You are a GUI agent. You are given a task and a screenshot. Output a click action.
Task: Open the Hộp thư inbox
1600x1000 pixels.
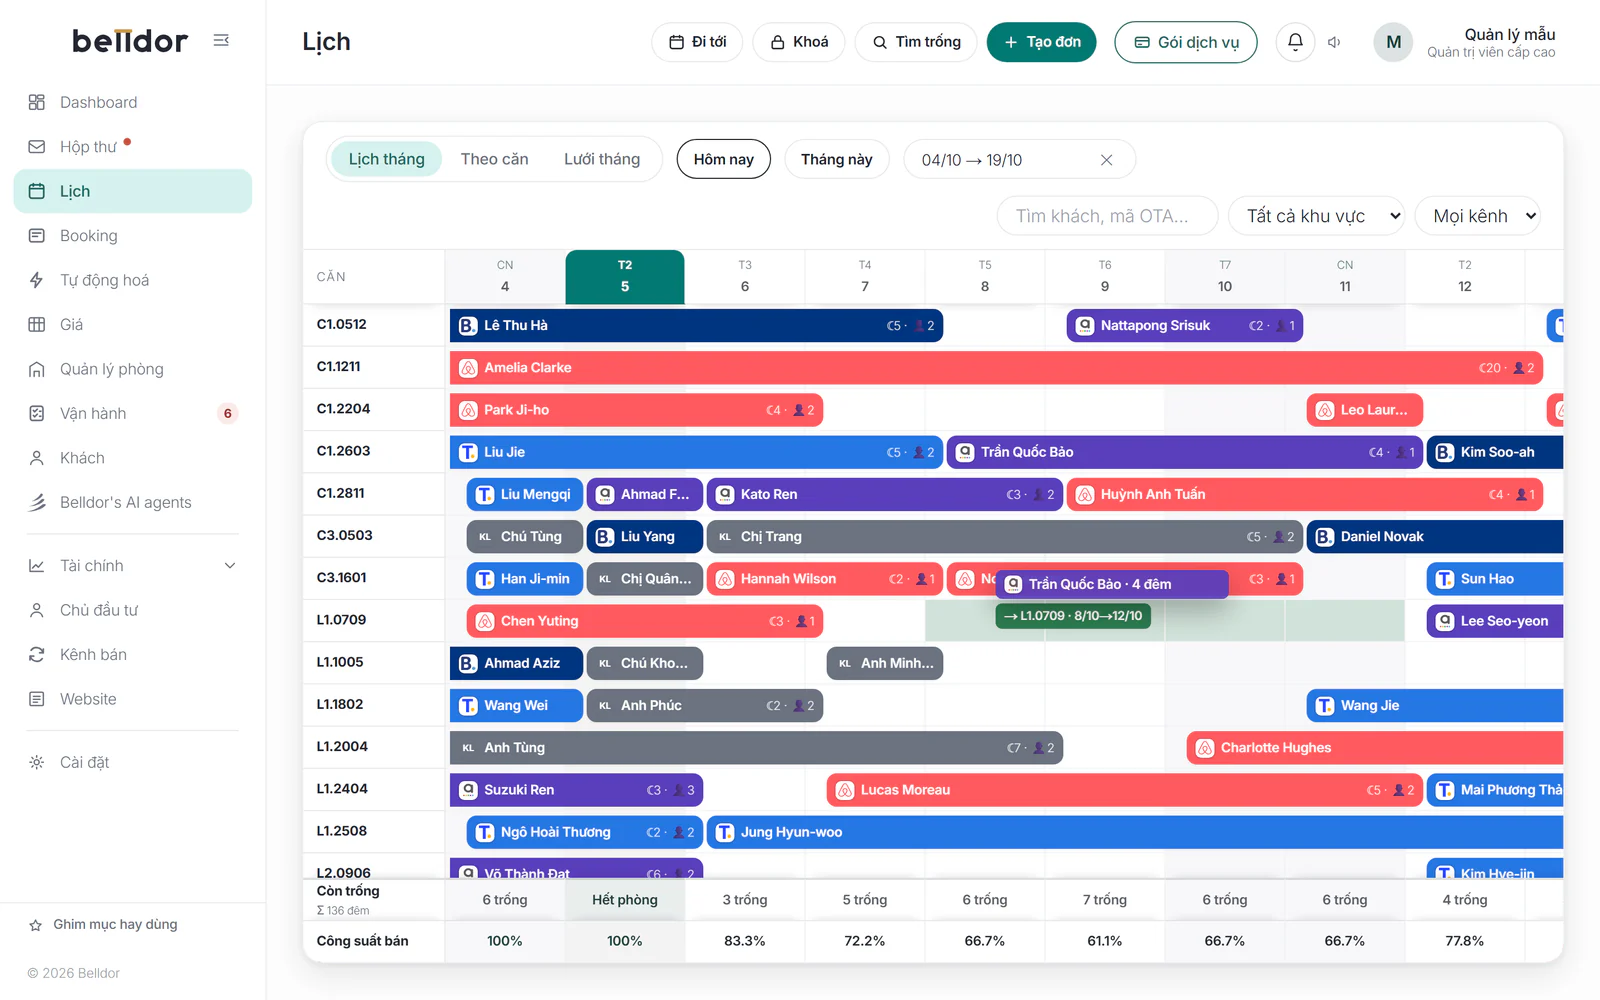tap(133, 147)
